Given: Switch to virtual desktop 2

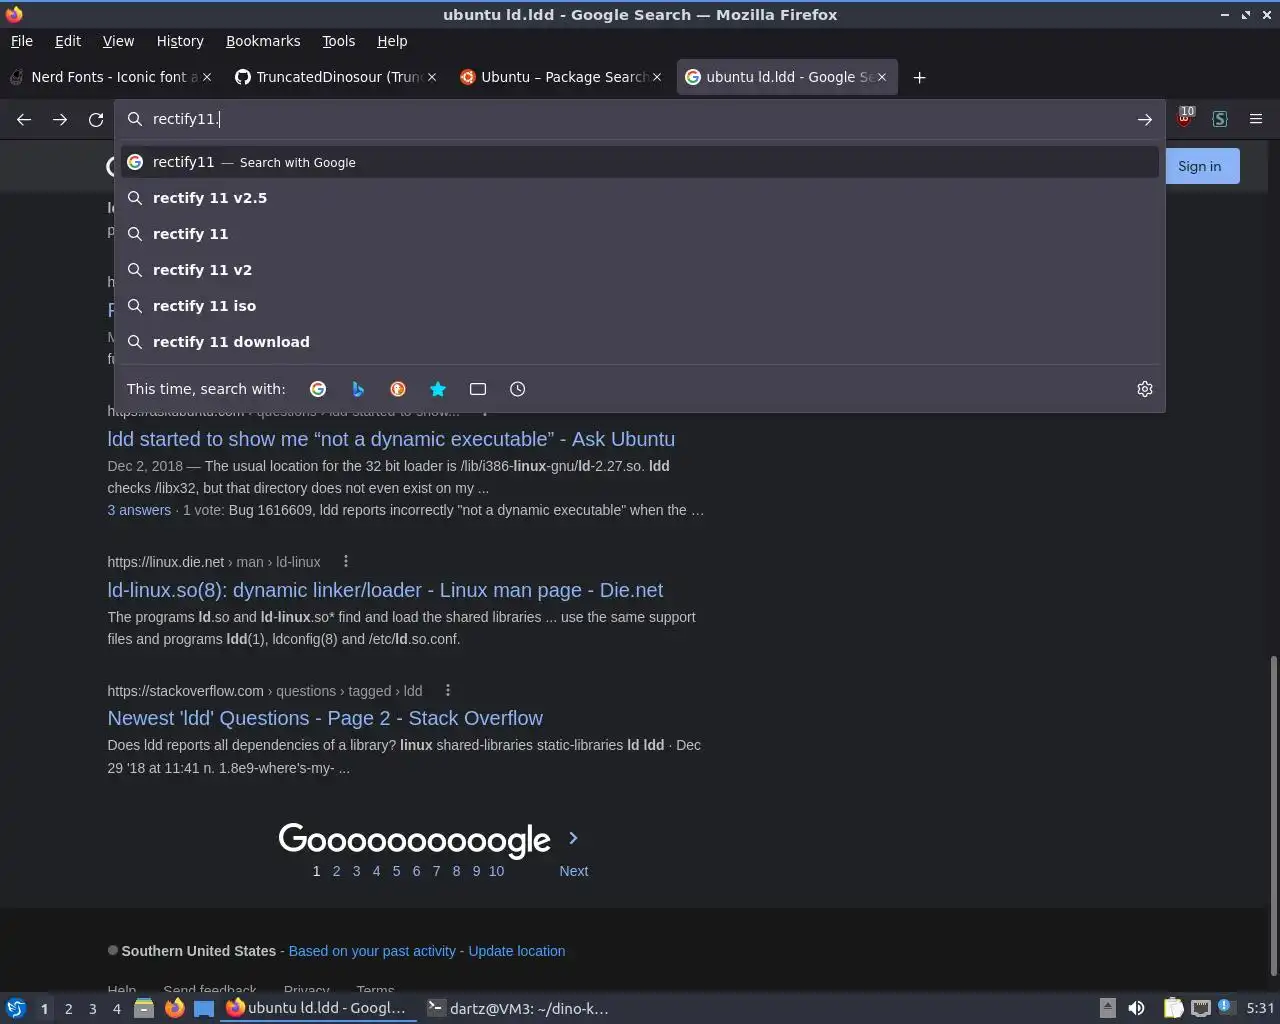Looking at the screenshot, I should [68, 1009].
